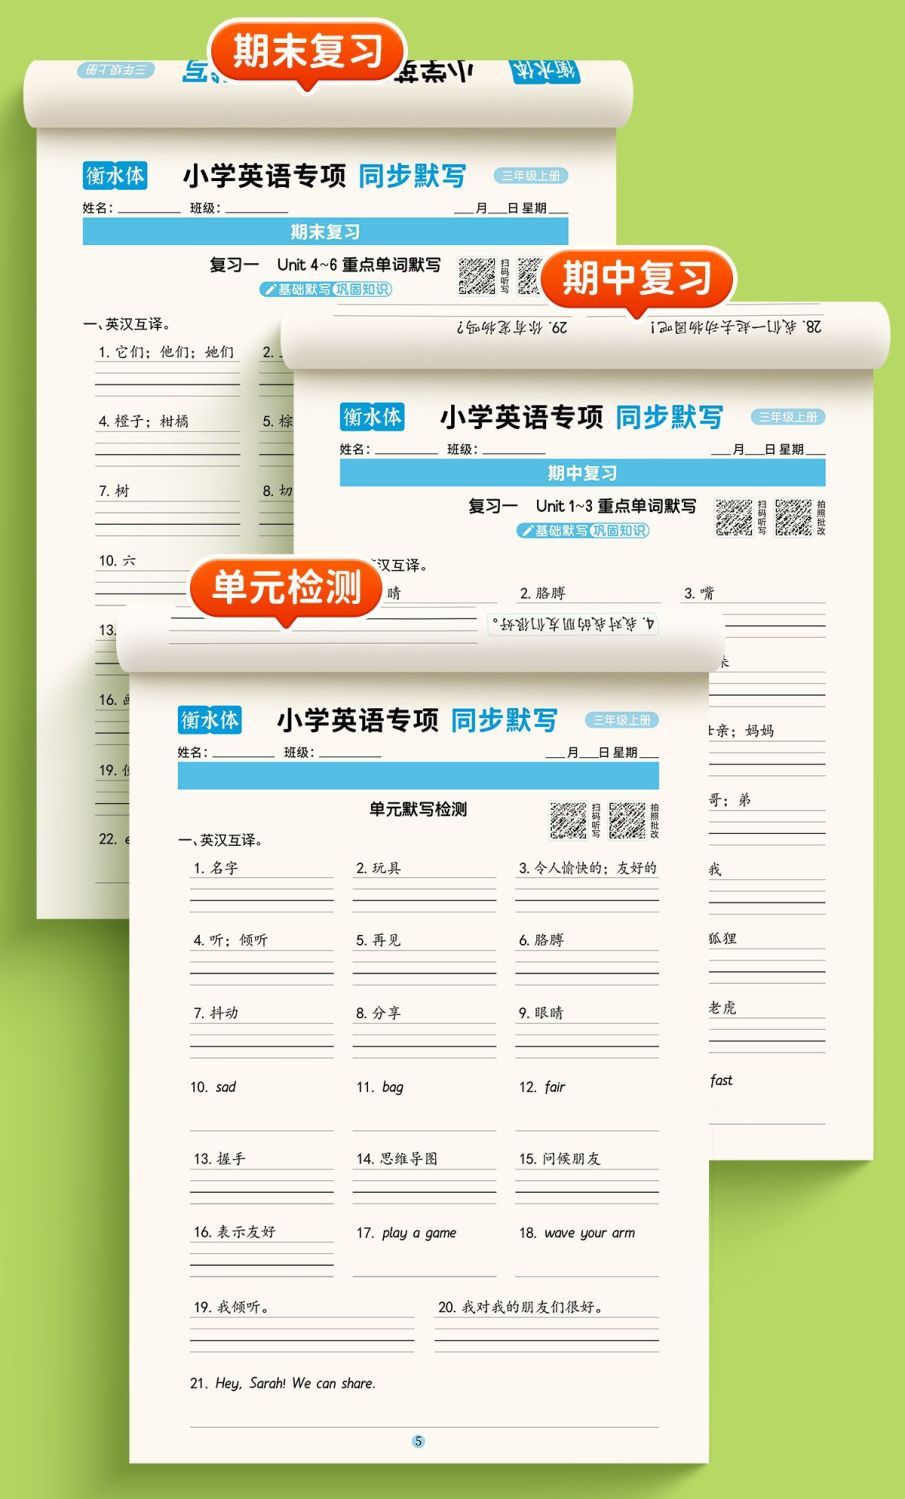
Task: Click question 15. 问候朋友
Action: (559, 1159)
